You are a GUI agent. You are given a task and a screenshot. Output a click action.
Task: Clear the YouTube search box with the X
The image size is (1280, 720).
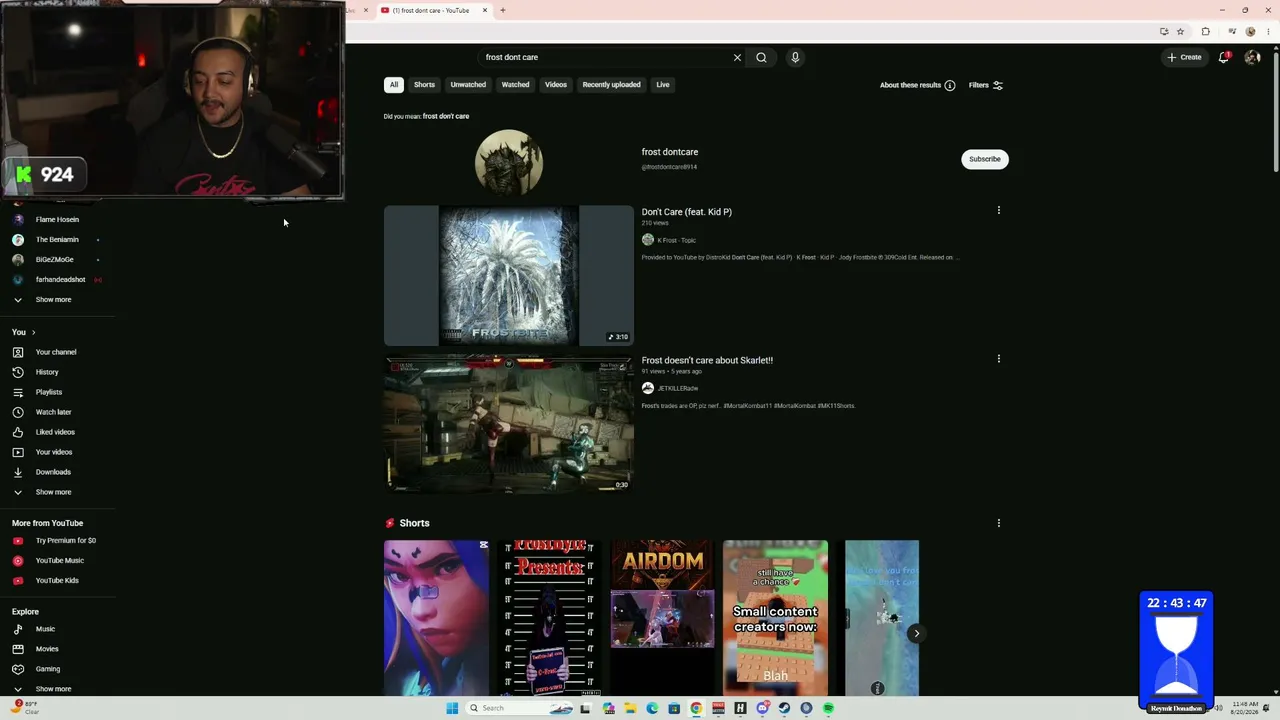tap(737, 57)
